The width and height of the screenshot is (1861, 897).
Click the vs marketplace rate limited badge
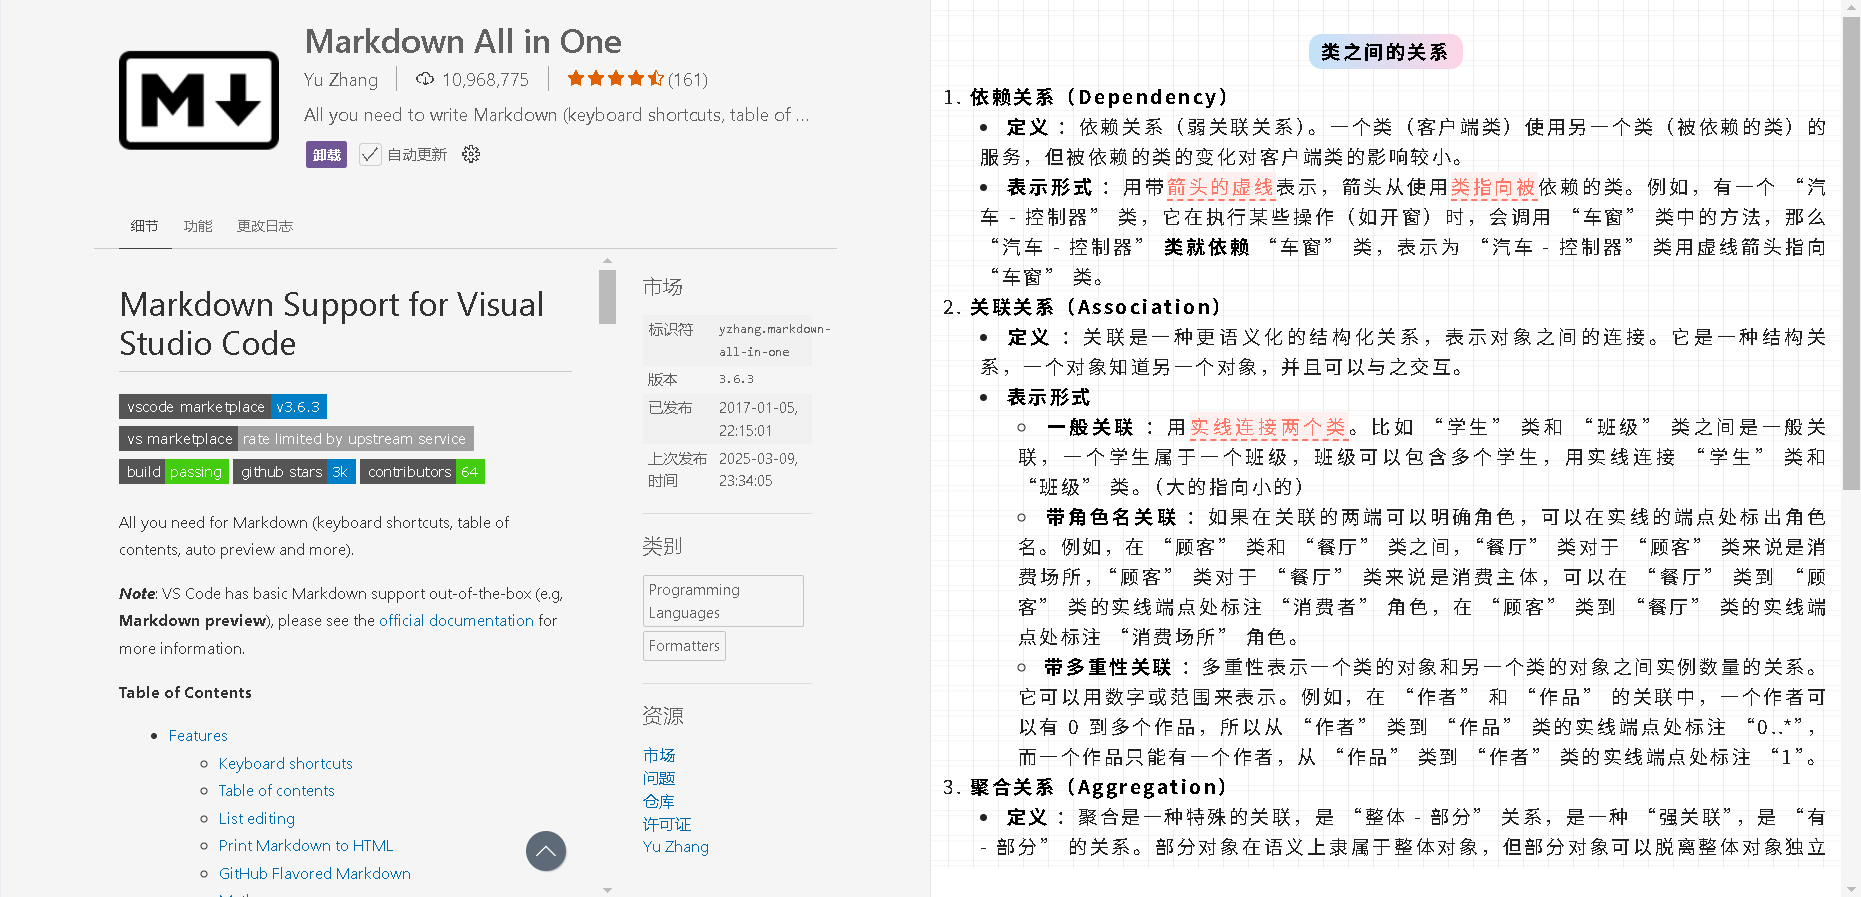point(296,439)
